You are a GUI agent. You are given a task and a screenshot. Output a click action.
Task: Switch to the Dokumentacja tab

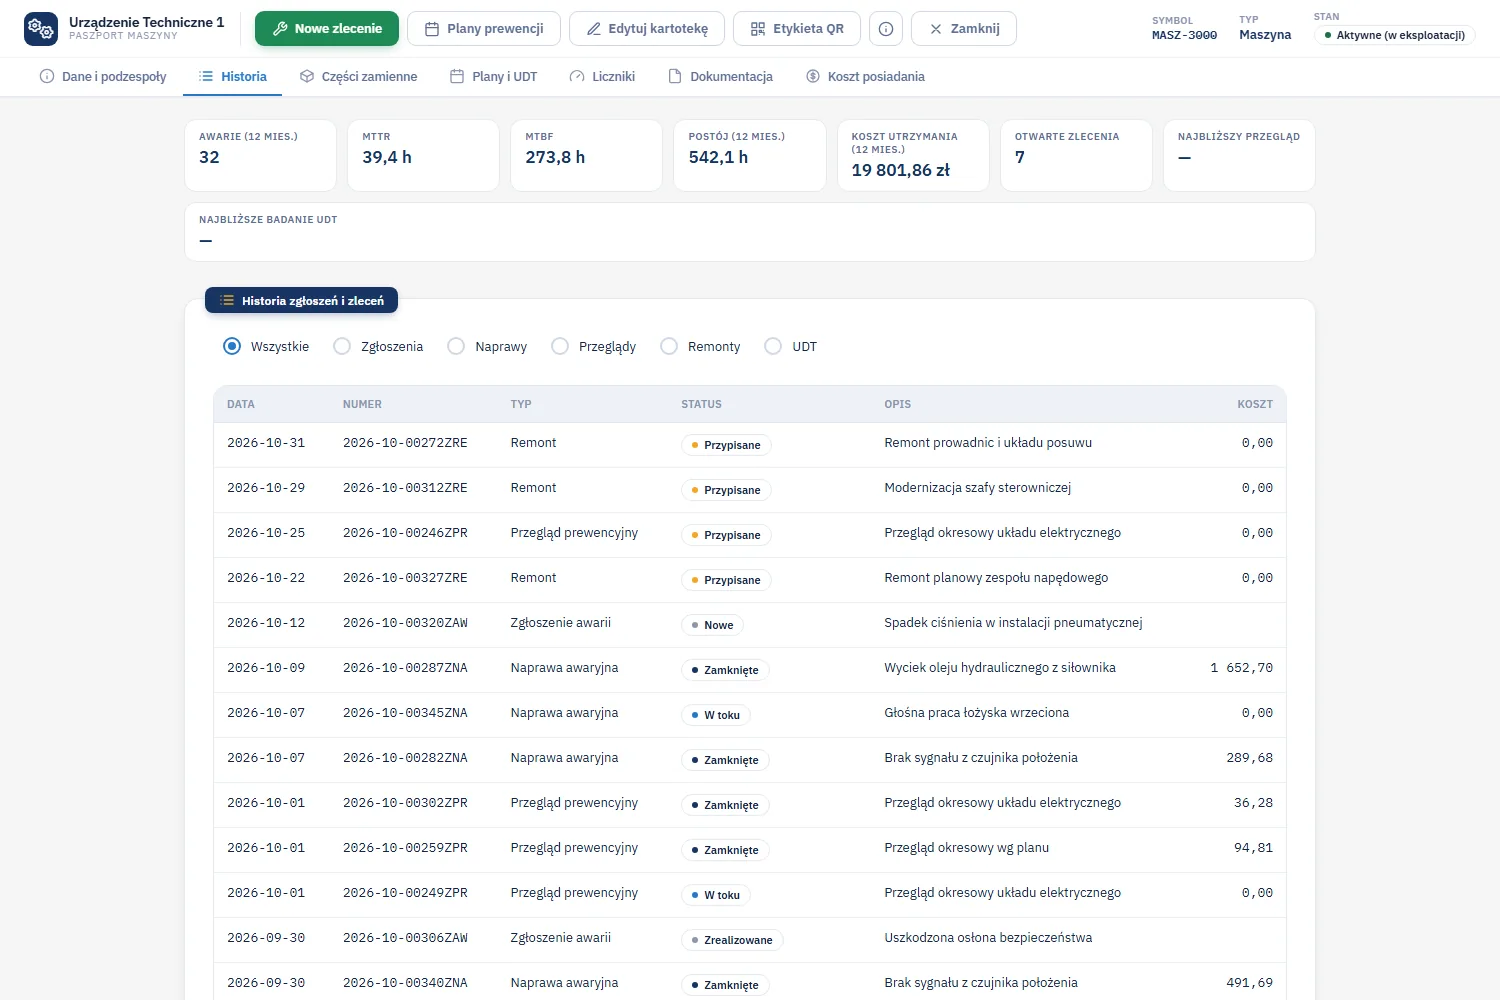click(x=721, y=76)
